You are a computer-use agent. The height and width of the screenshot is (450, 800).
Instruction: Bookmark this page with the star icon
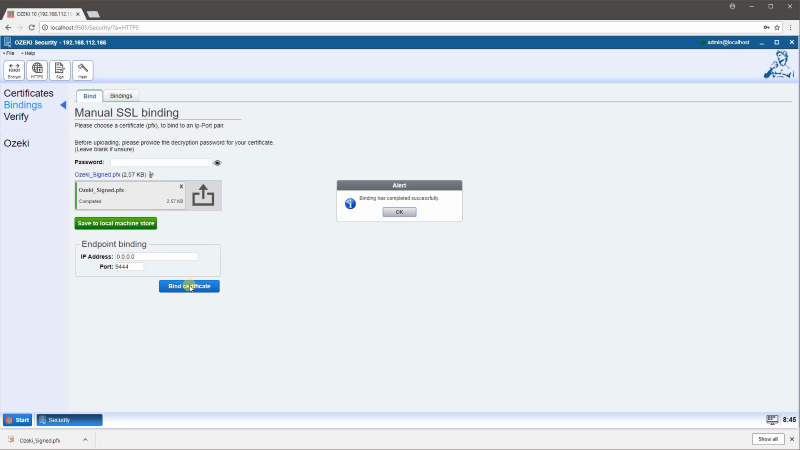coord(778,28)
